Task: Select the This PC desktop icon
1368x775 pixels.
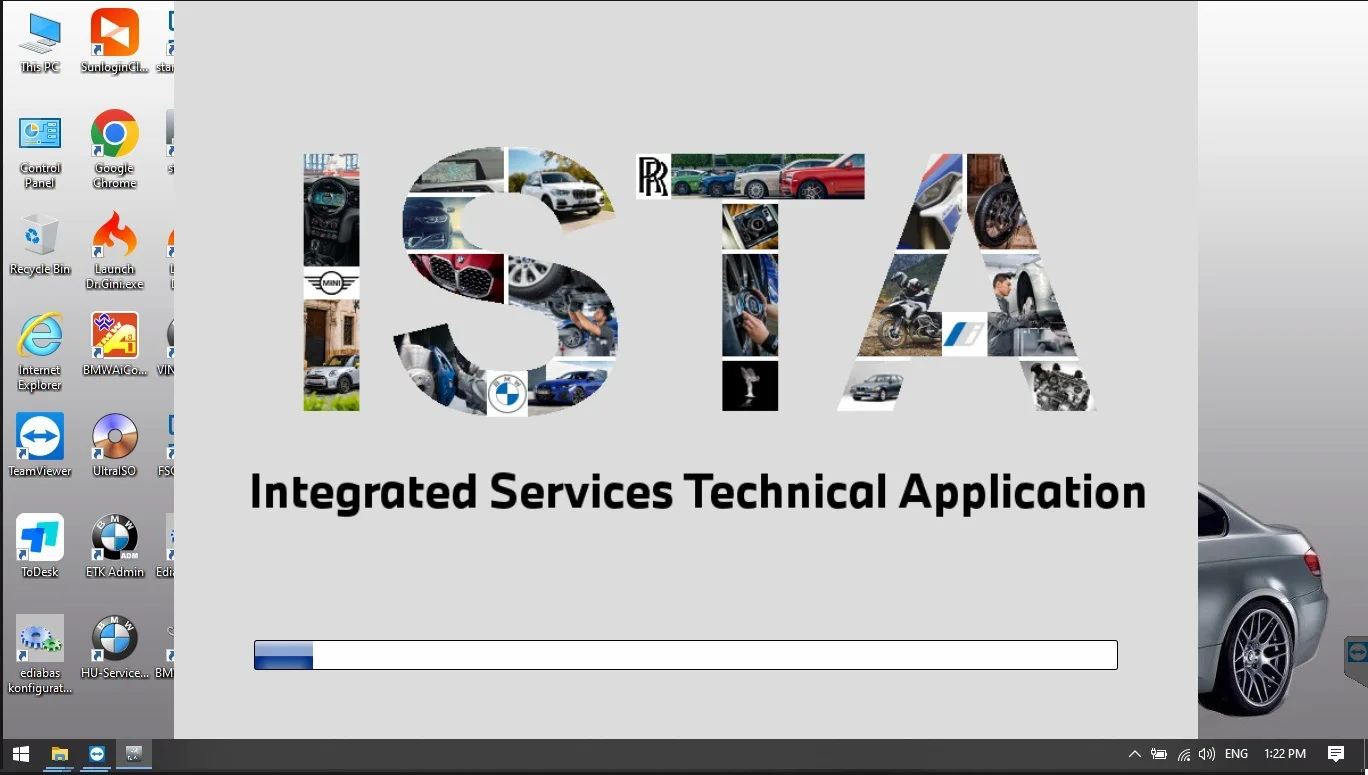Action: [40, 41]
